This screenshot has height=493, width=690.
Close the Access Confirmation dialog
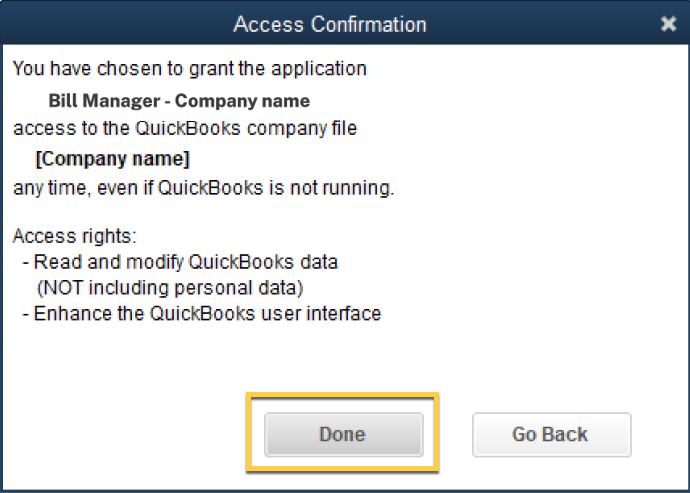(x=668, y=24)
